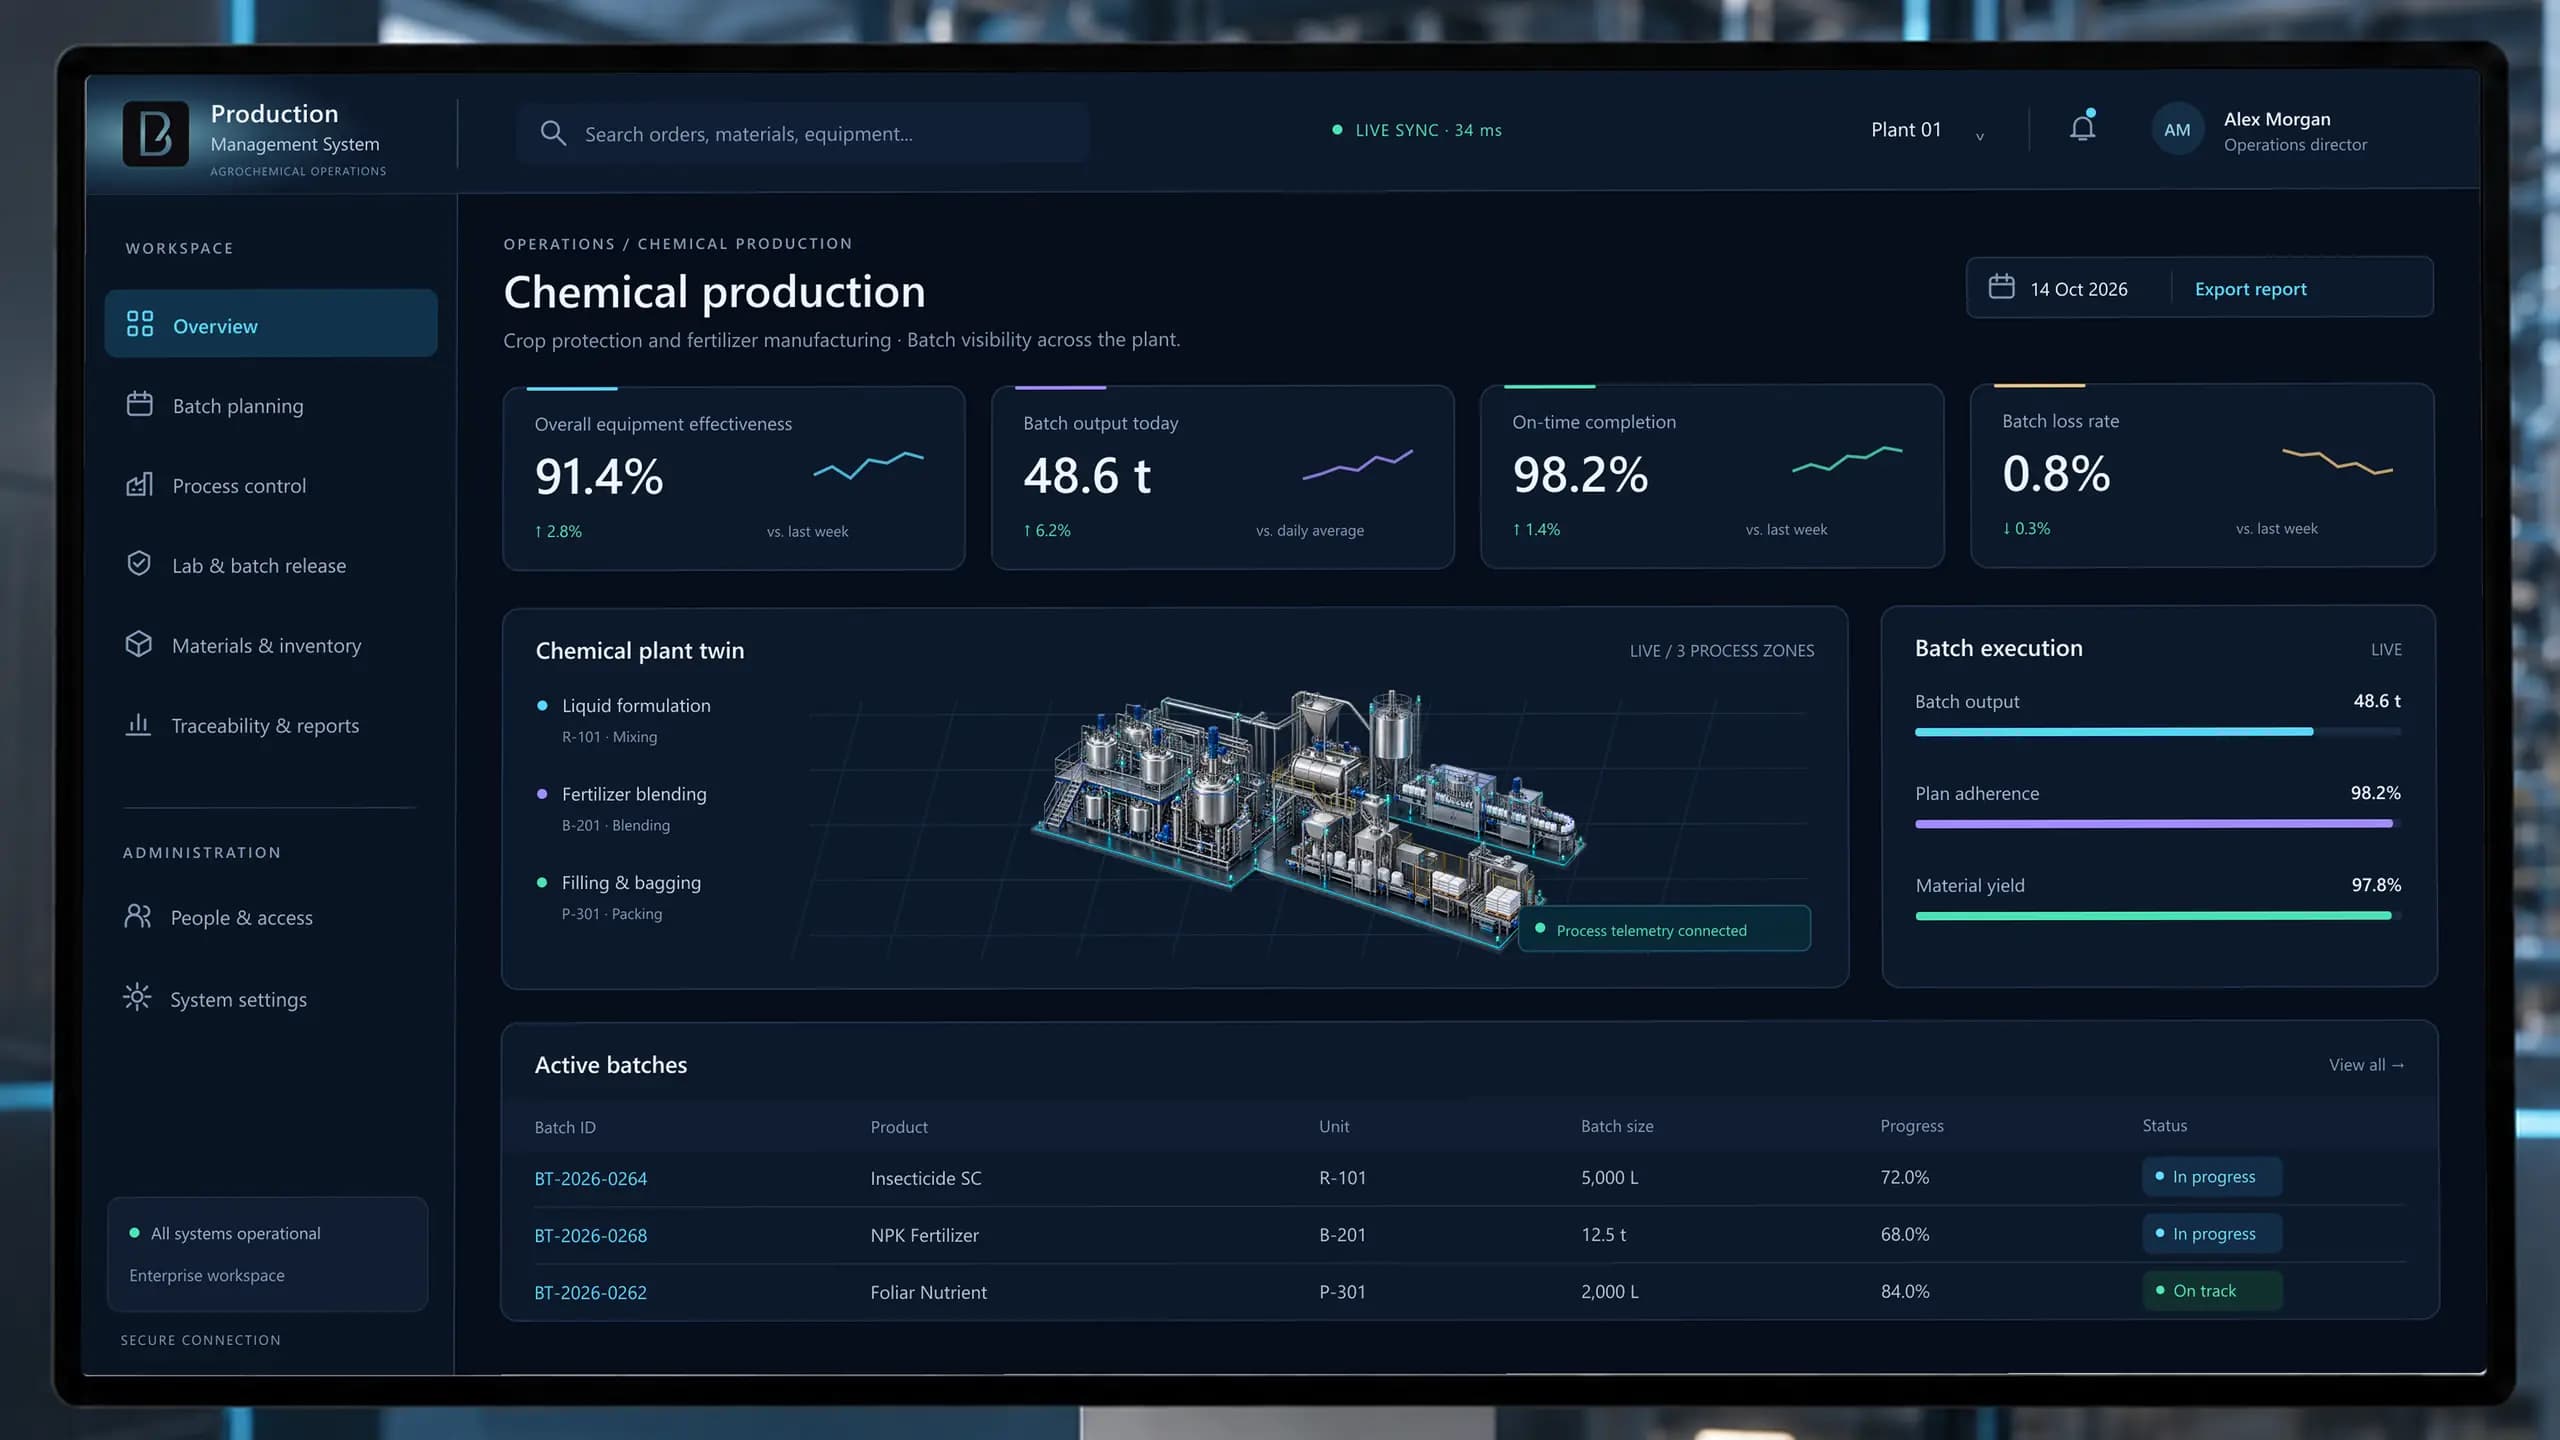Click the Batch loss rate sparkline
The width and height of the screenshot is (2560, 1440).
pos(2337,462)
